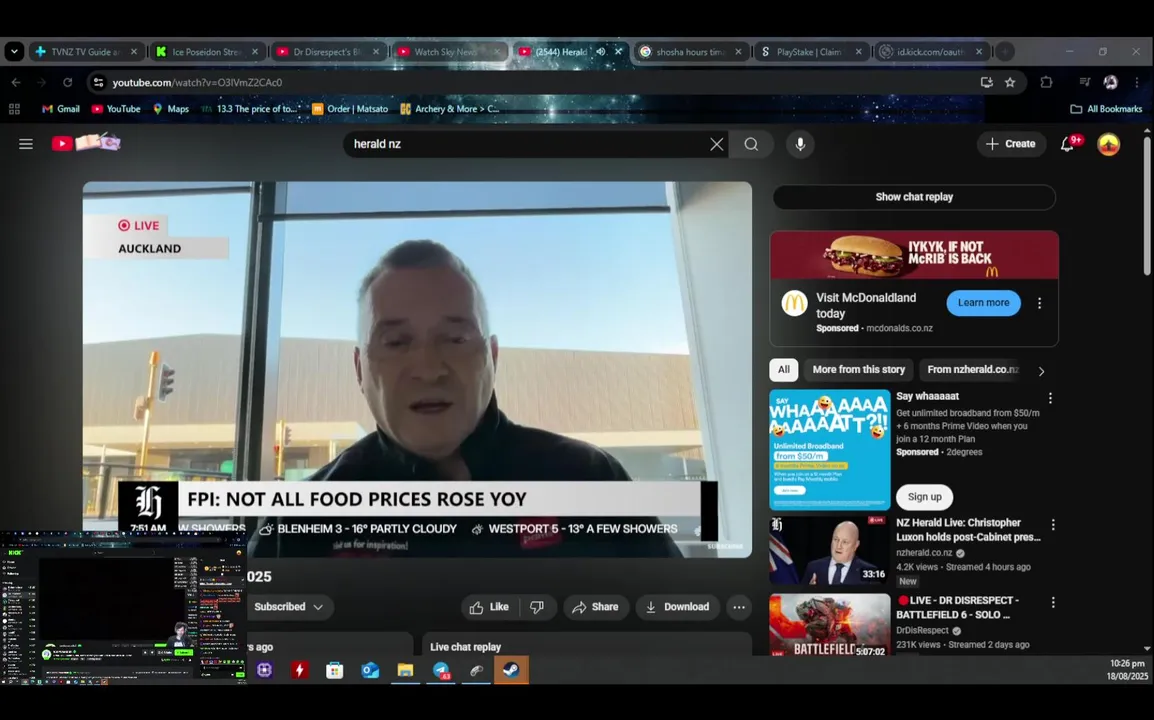Open Telegram from the taskbar

click(441, 670)
